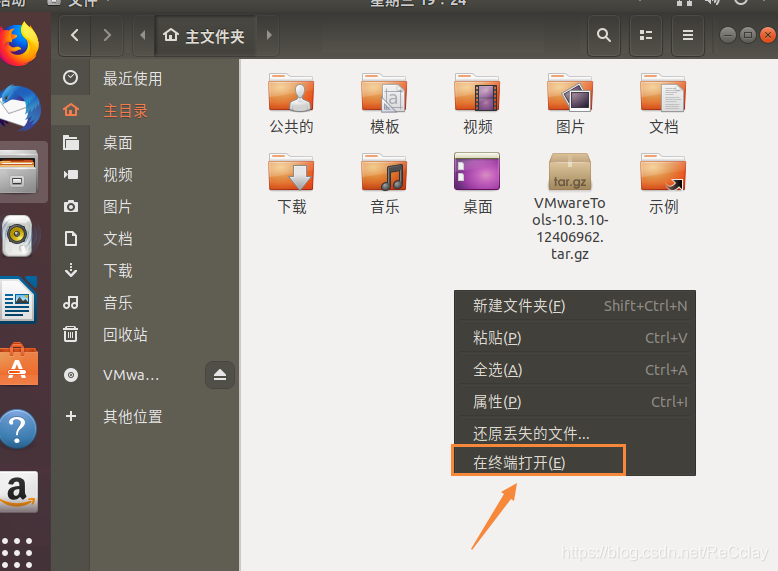
Task: Click the recent clock icon in sidebar
Action: pos(70,77)
